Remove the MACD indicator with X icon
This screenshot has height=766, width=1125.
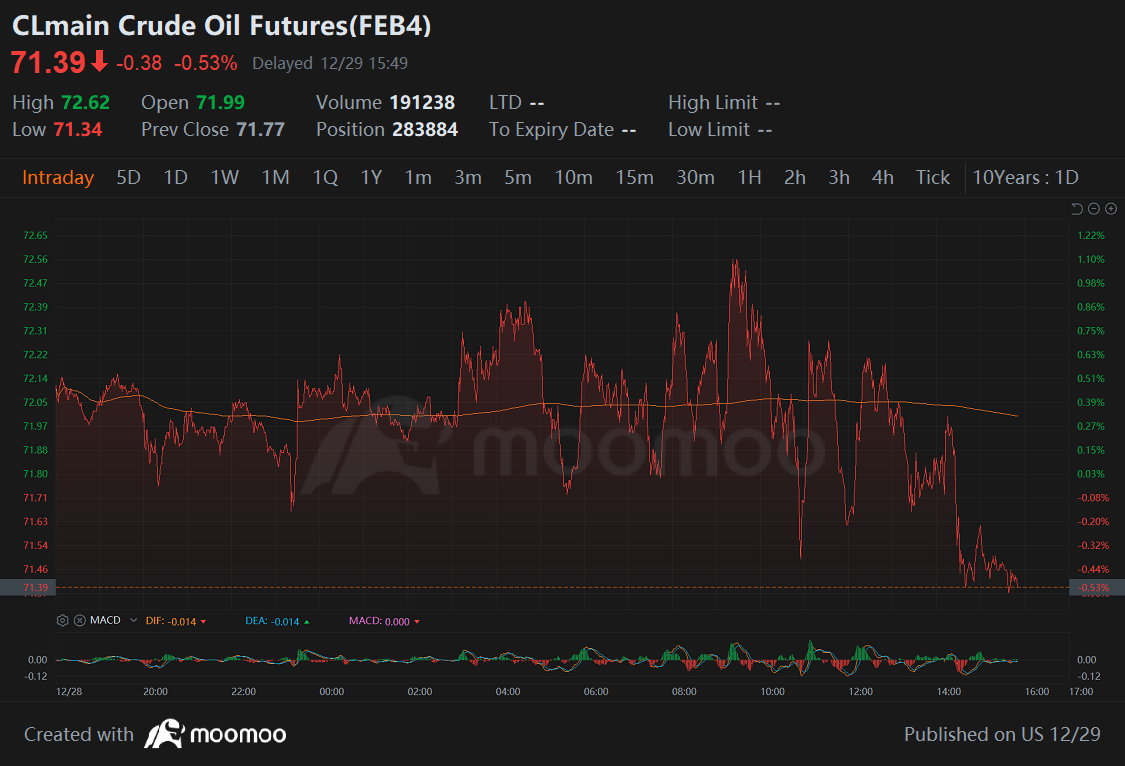click(x=80, y=621)
